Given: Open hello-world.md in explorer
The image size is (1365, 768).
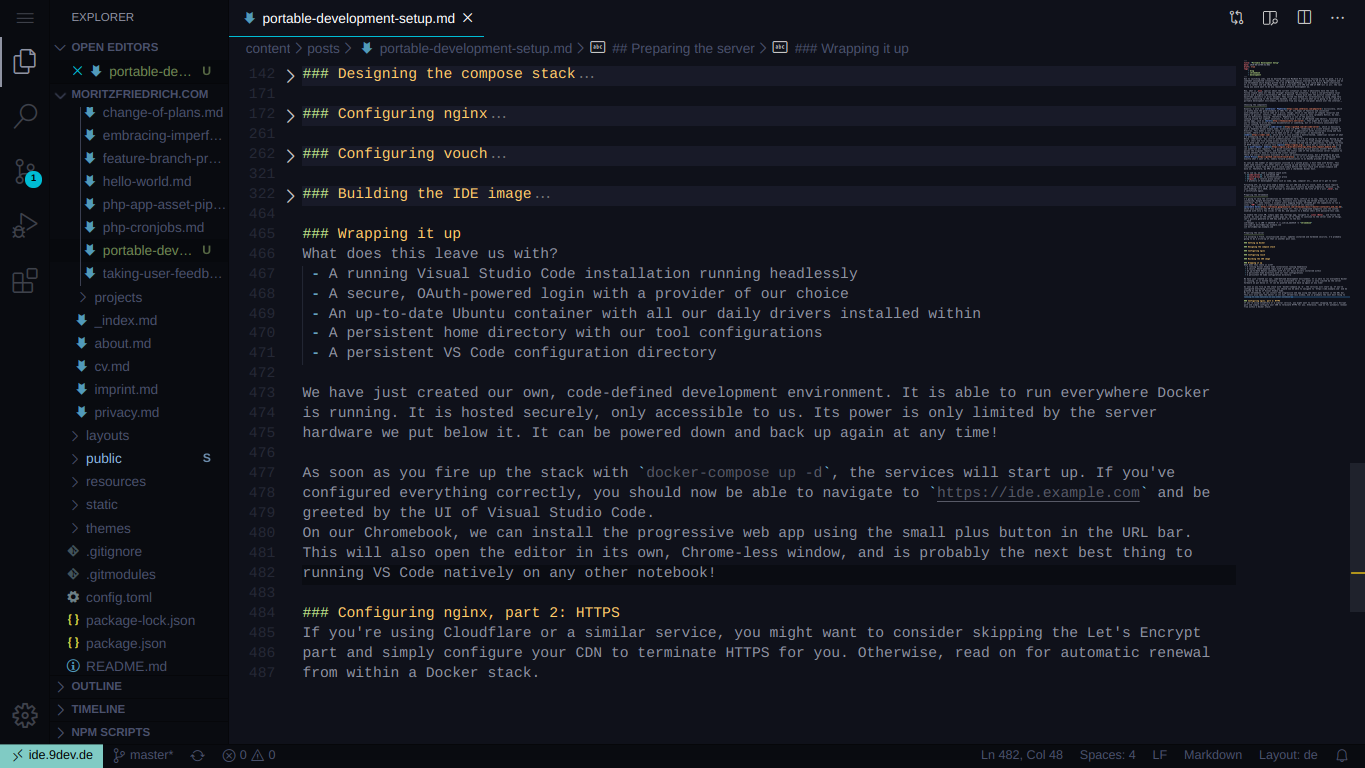Looking at the screenshot, I should [x=146, y=181].
